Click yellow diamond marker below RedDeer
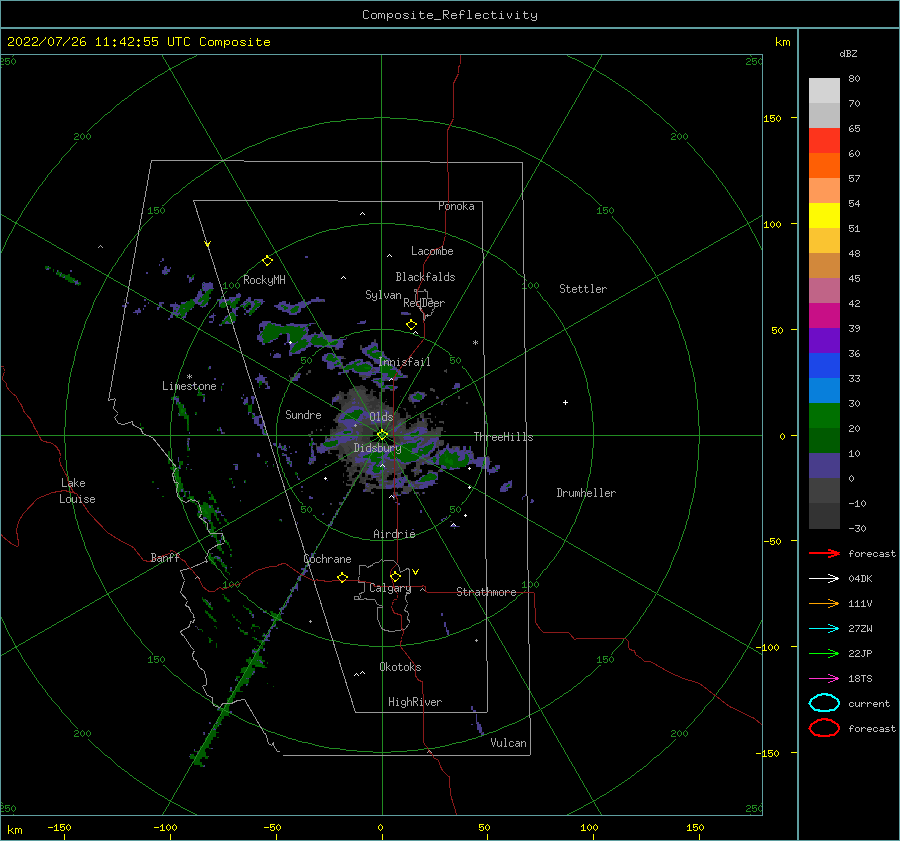 coord(411,325)
